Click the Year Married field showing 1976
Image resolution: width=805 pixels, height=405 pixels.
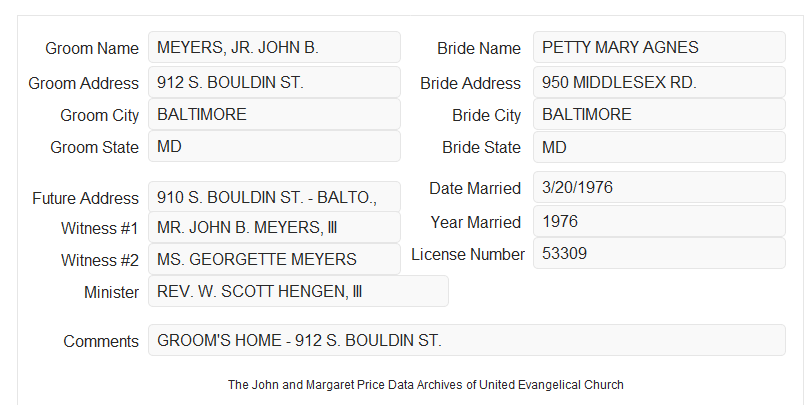tap(659, 221)
